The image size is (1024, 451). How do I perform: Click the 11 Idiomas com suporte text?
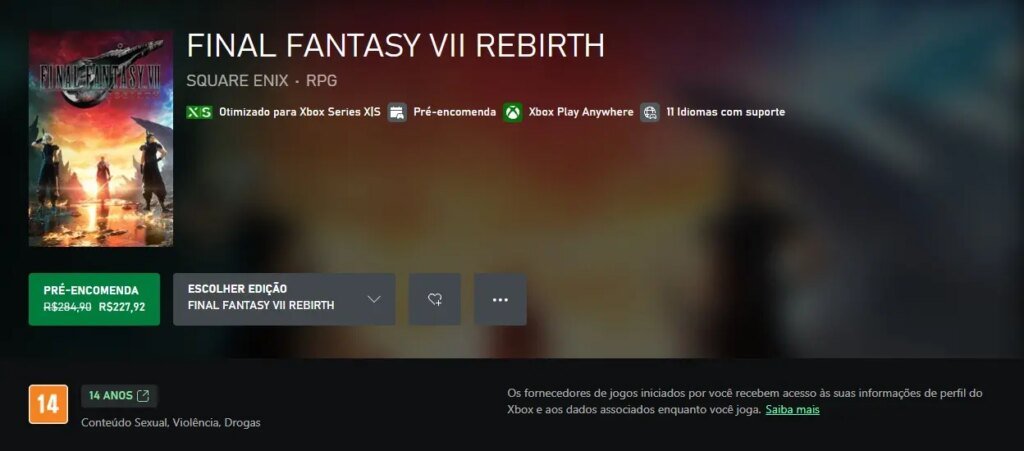point(726,112)
